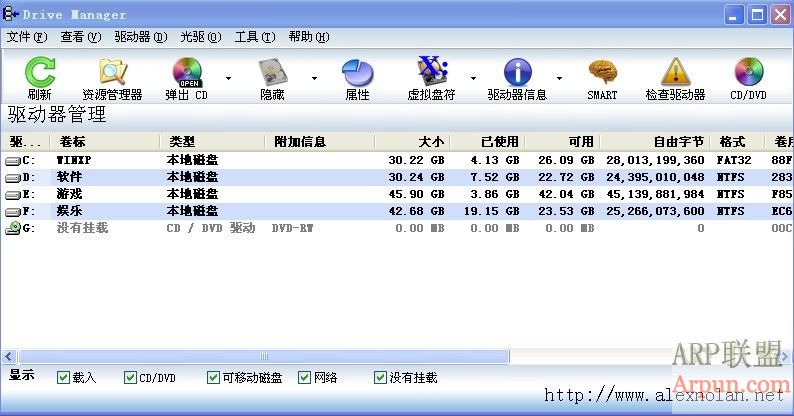Open the SMART brain icon

click(603, 72)
